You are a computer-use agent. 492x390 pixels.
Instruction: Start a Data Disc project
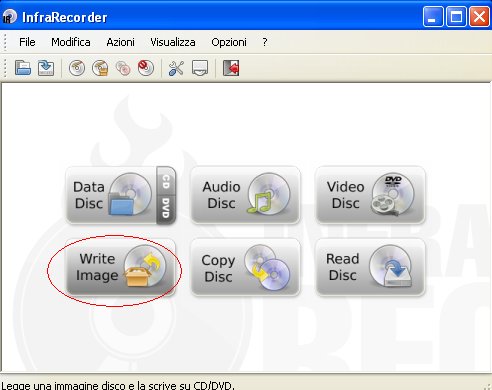pos(112,195)
